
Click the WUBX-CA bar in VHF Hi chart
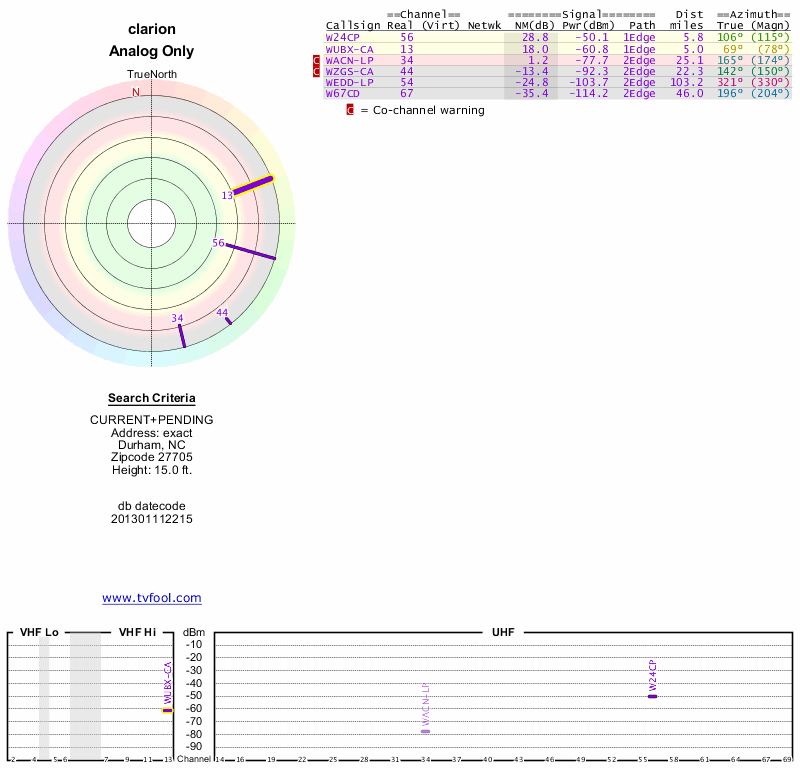point(167,710)
